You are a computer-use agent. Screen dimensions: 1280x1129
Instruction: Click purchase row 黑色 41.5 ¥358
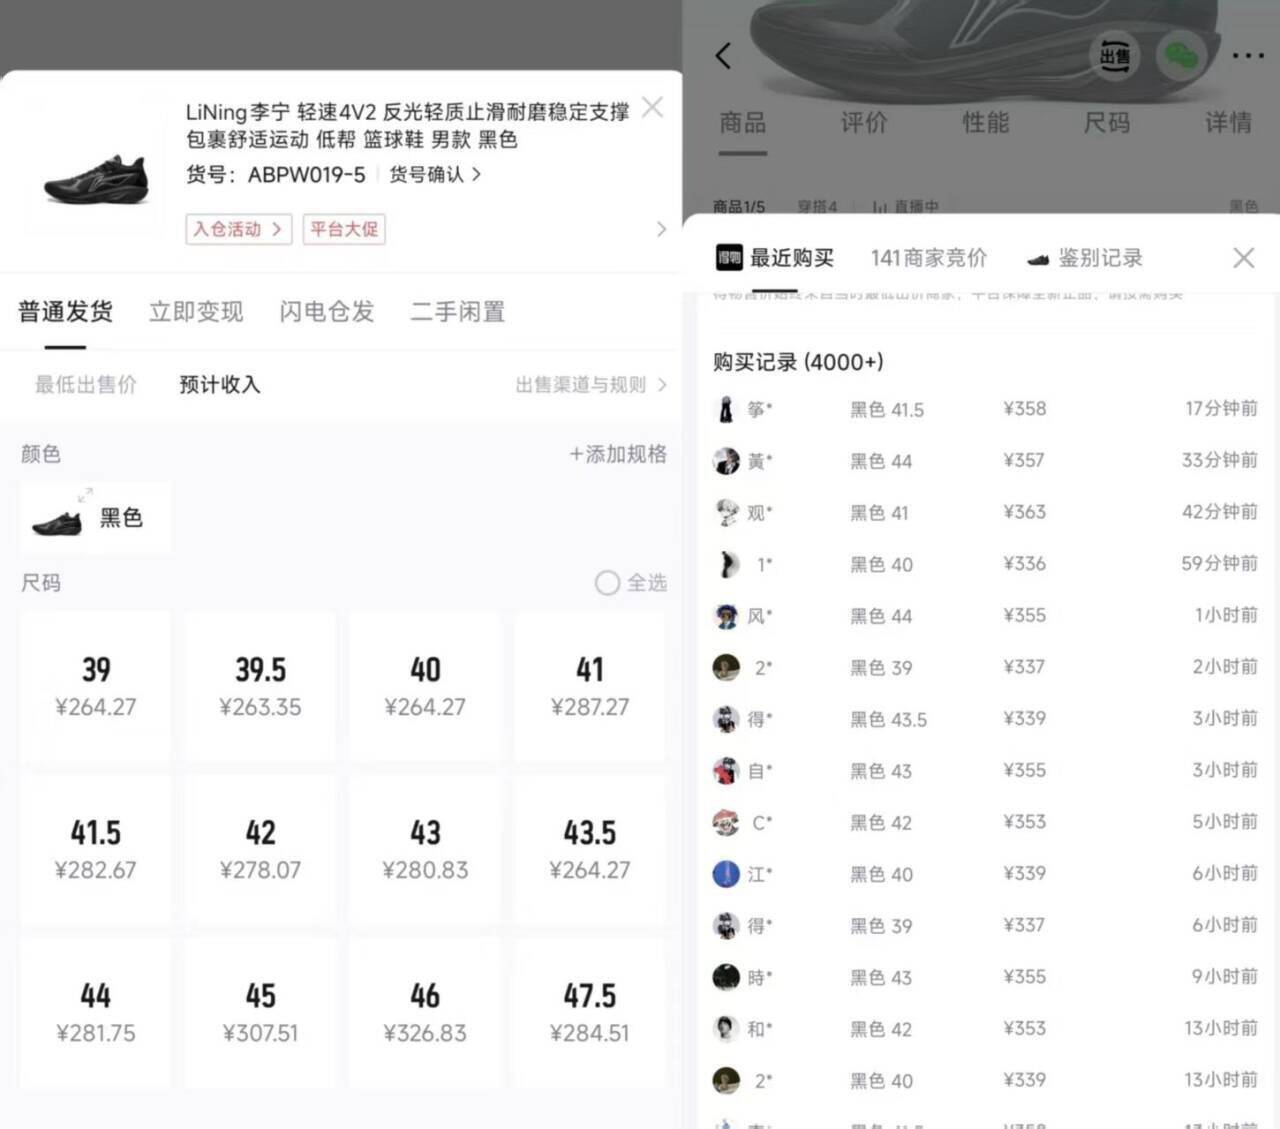click(x=985, y=409)
